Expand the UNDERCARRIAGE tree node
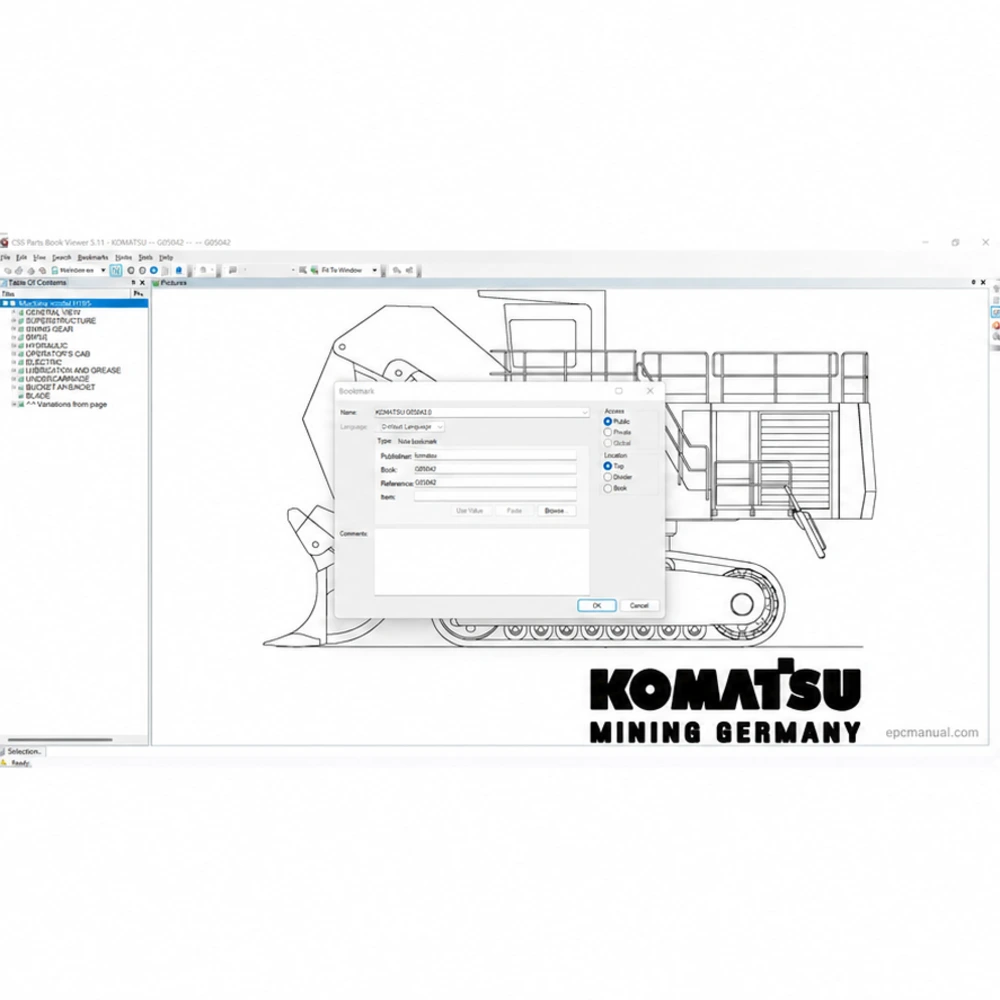Screen dimensions: 1000x1000 [13, 379]
